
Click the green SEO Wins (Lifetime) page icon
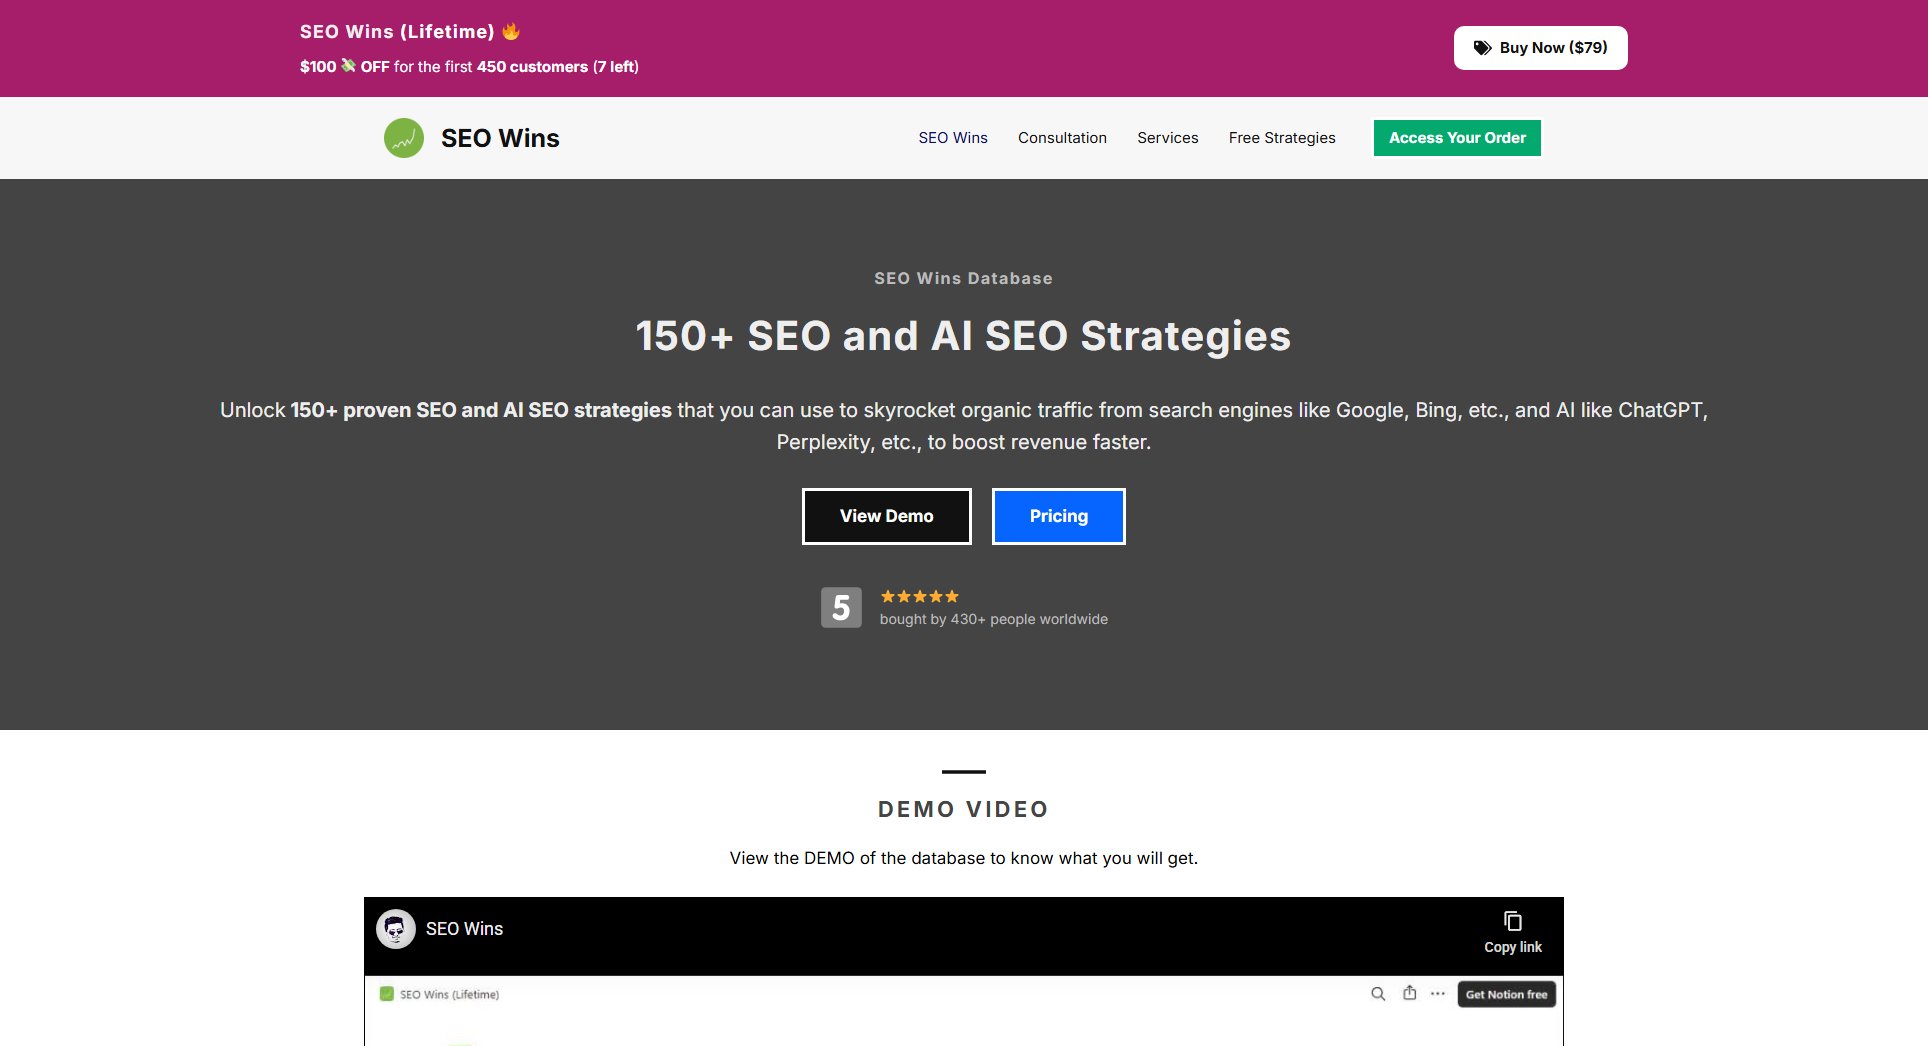pyautogui.click(x=387, y=994)
